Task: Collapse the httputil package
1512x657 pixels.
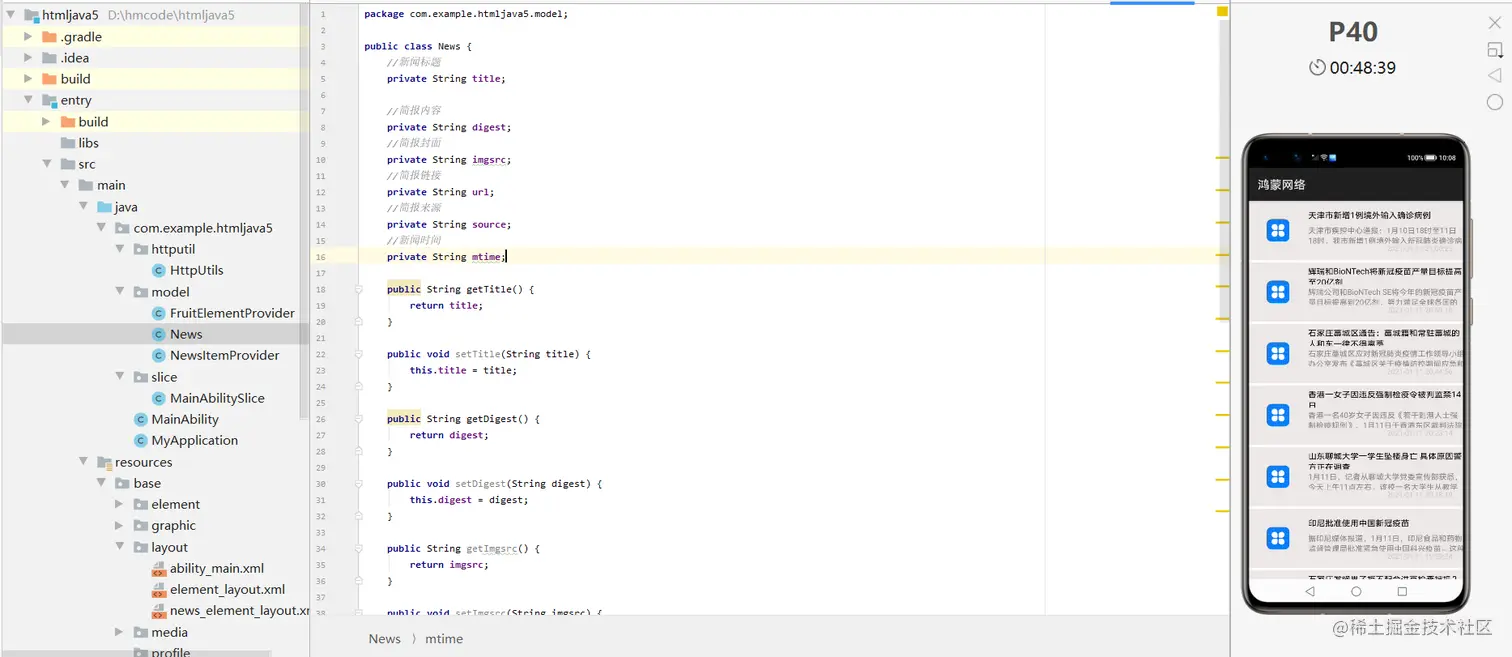Action: coord(120,249)
